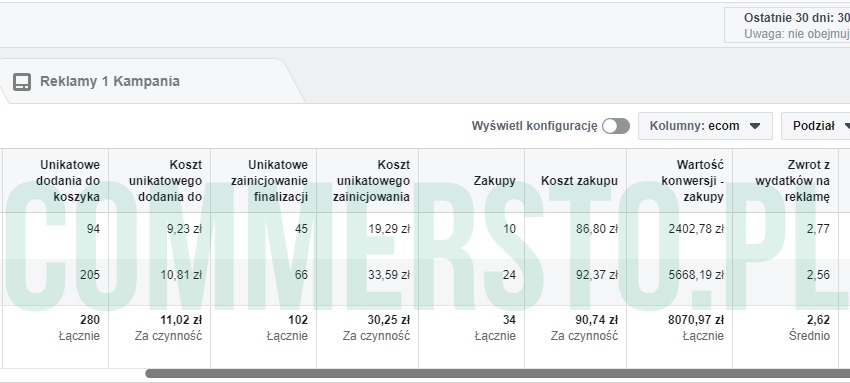The image size is (850, 383).
Task: Select the cell with value 9,23 zł
Action: coord(159,236)
